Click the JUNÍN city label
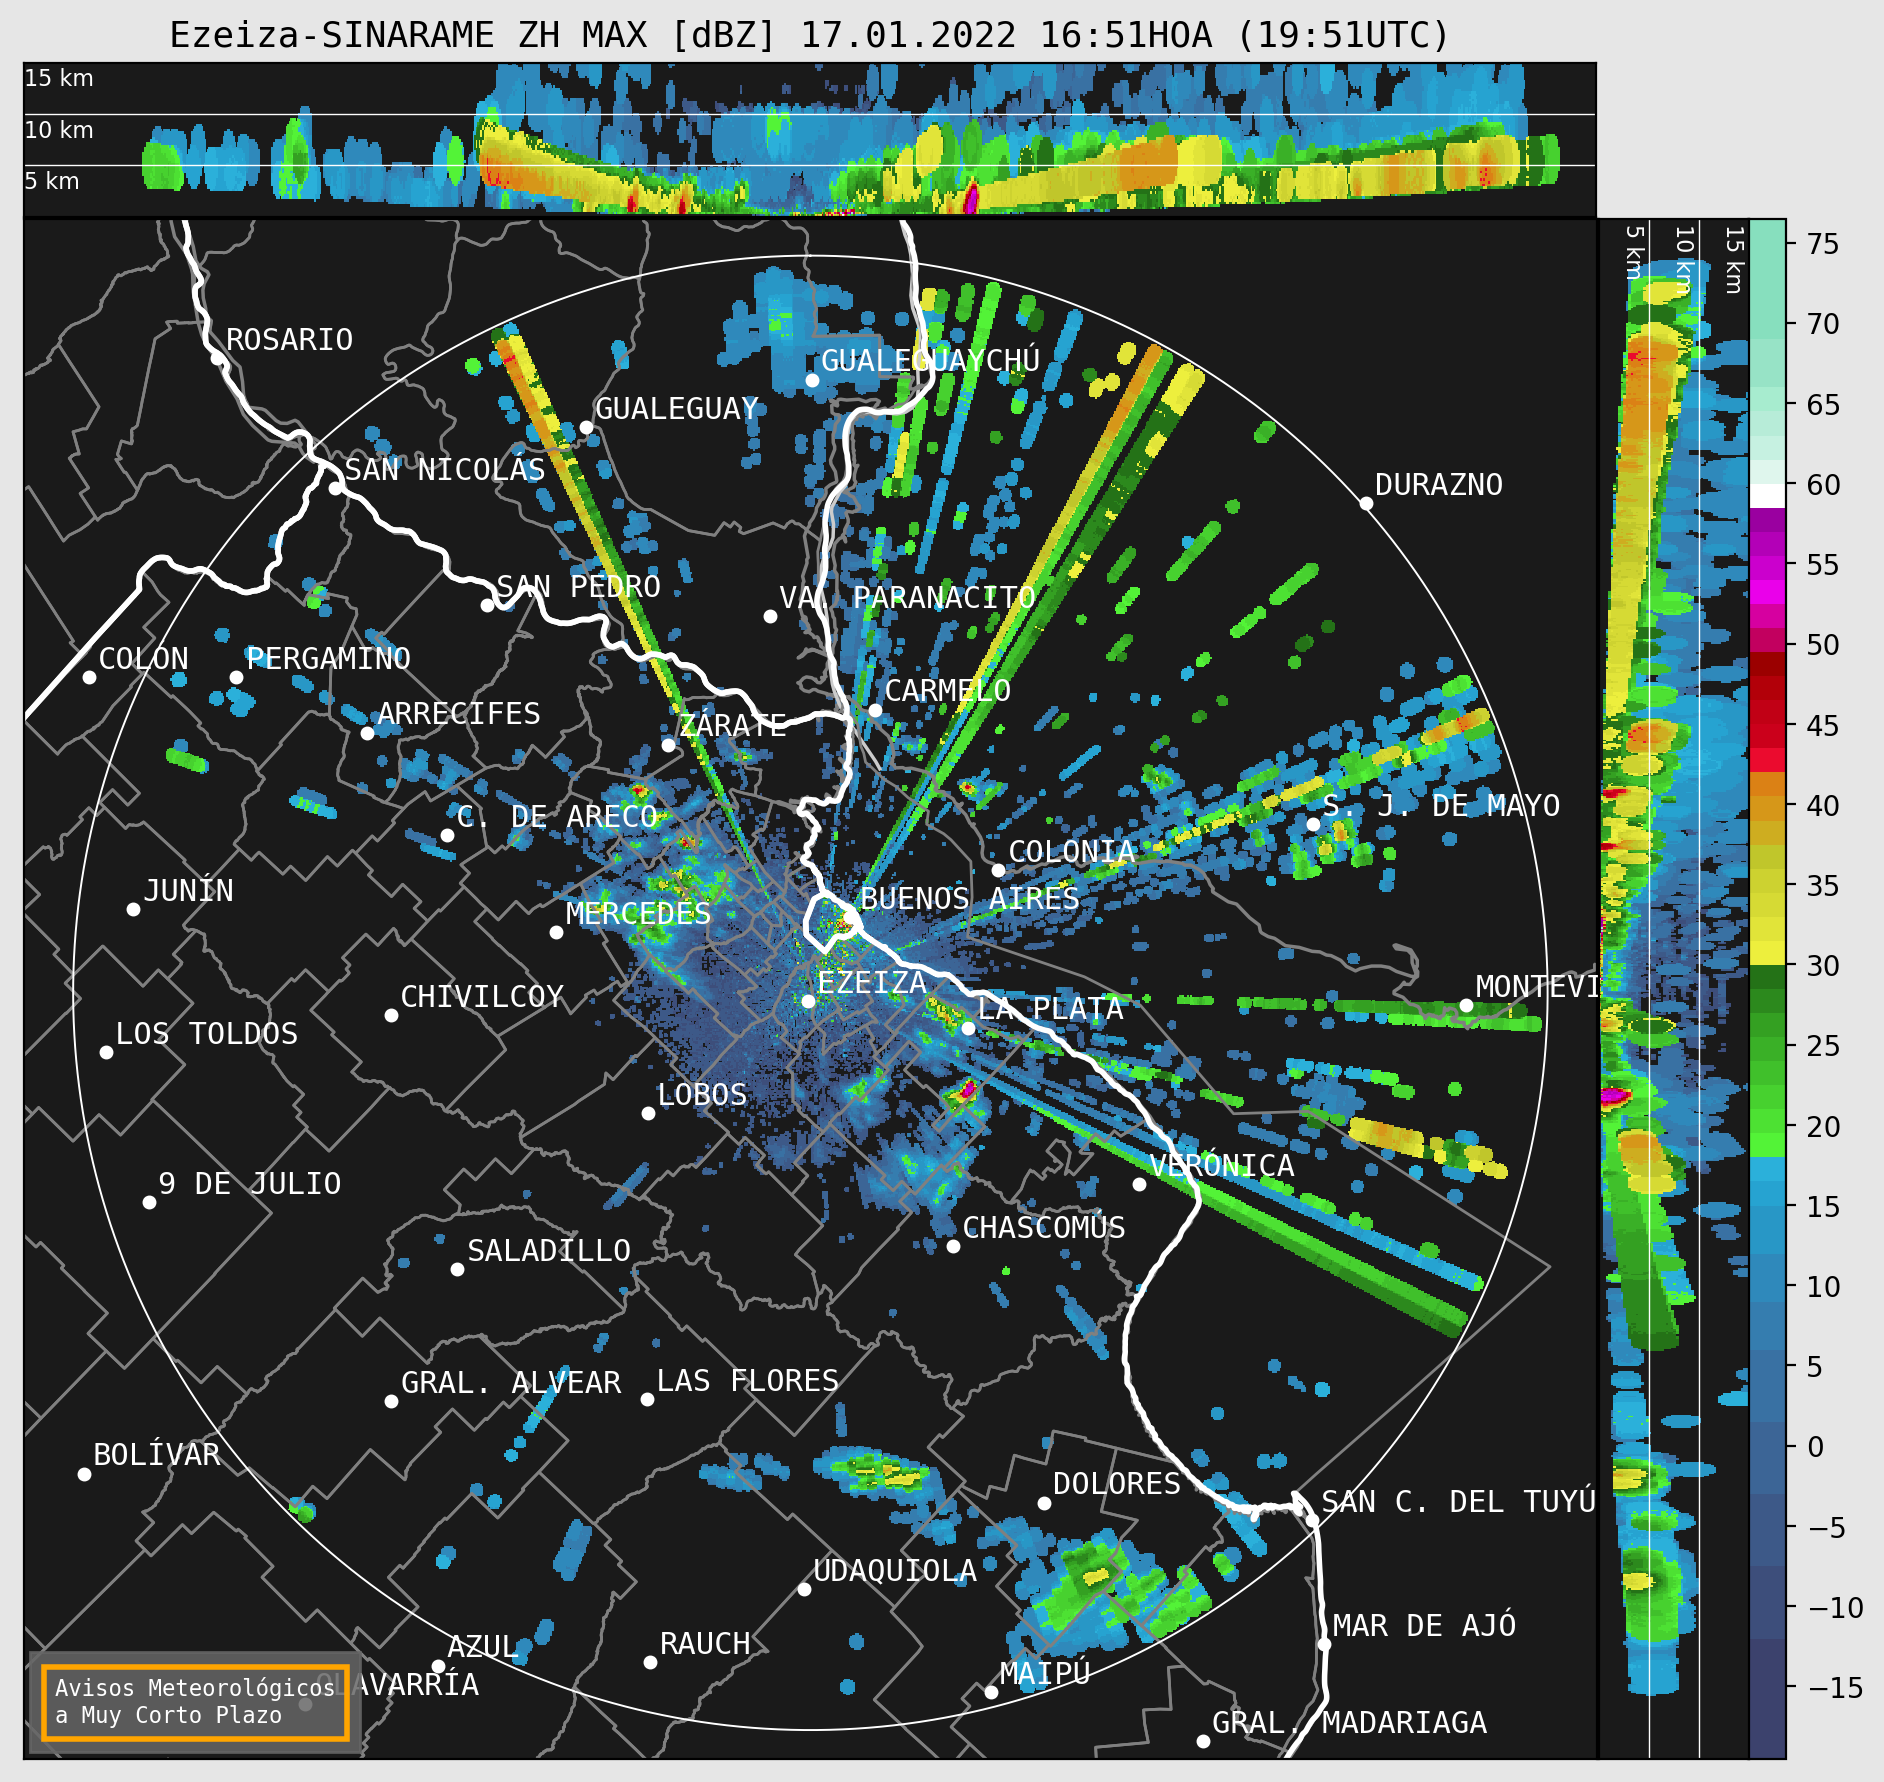The height and width of the screenshot is (1782, 1884). 188,891
